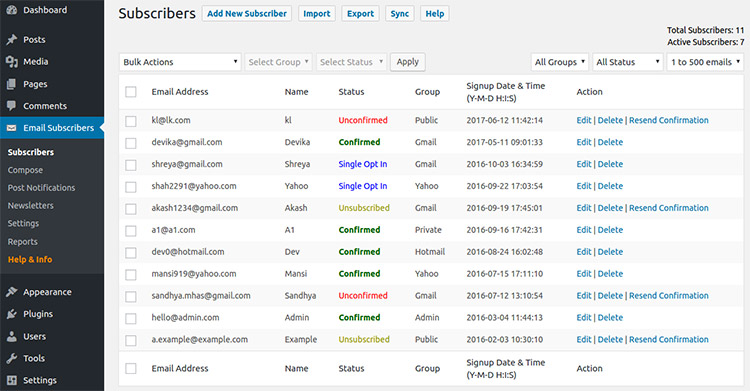Open the Subscribers submenu item
Viewport: 750px width, 391px height.
[x=31, y=152]
